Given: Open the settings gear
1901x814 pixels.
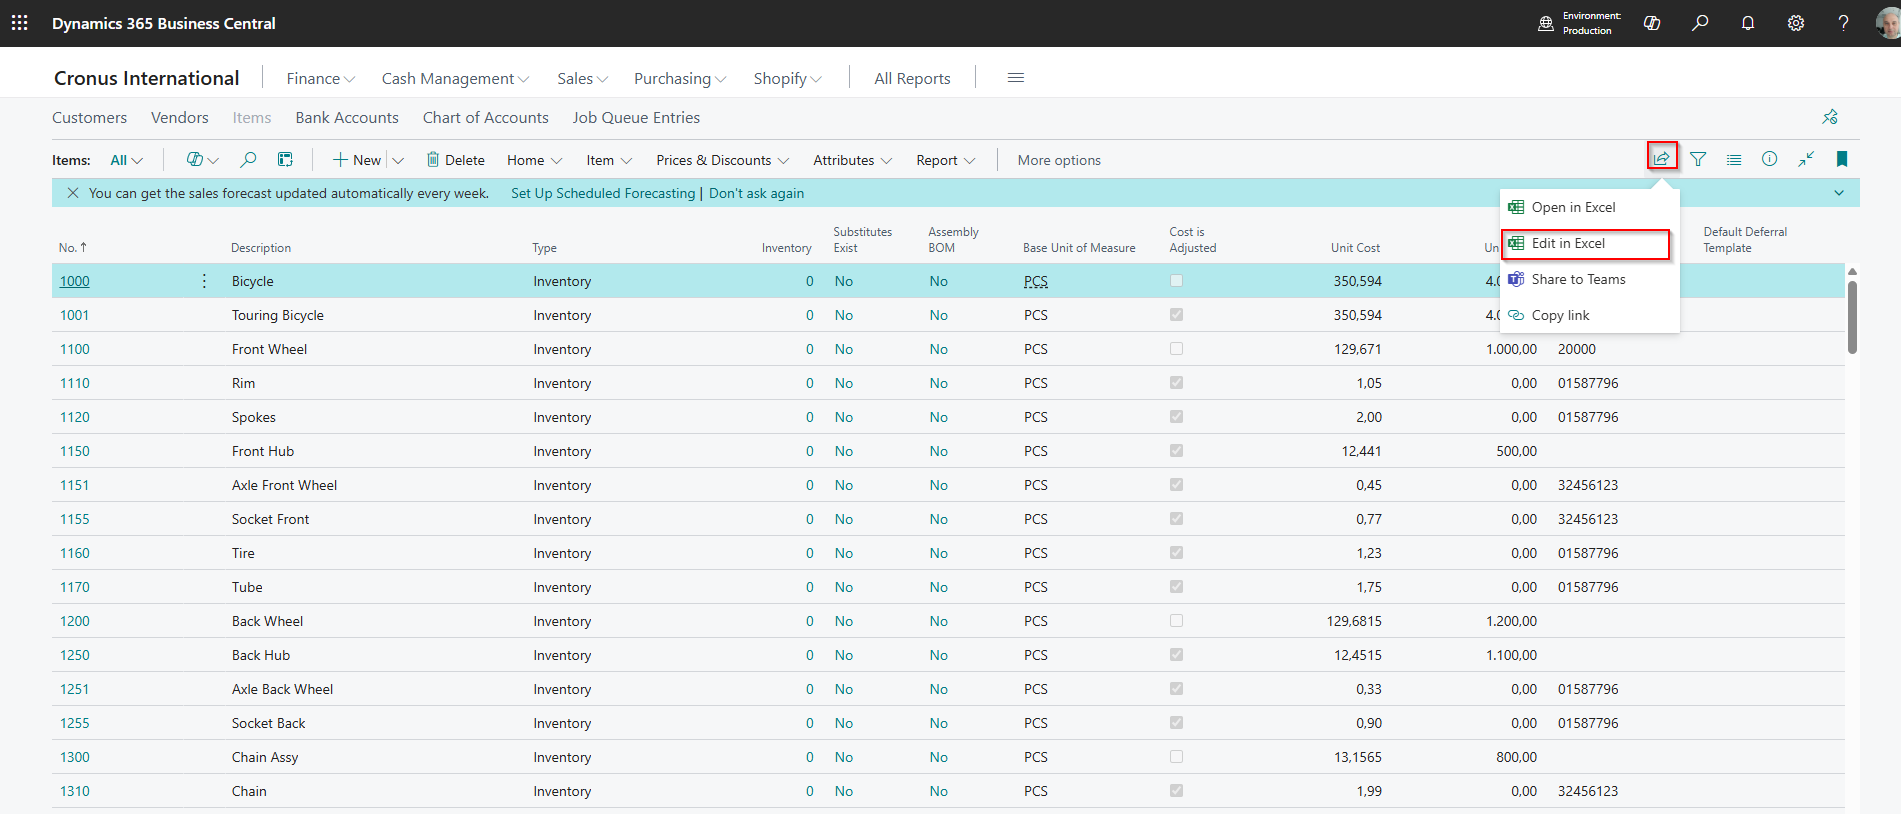Looking at the screenshot, I should point(1796,23).
